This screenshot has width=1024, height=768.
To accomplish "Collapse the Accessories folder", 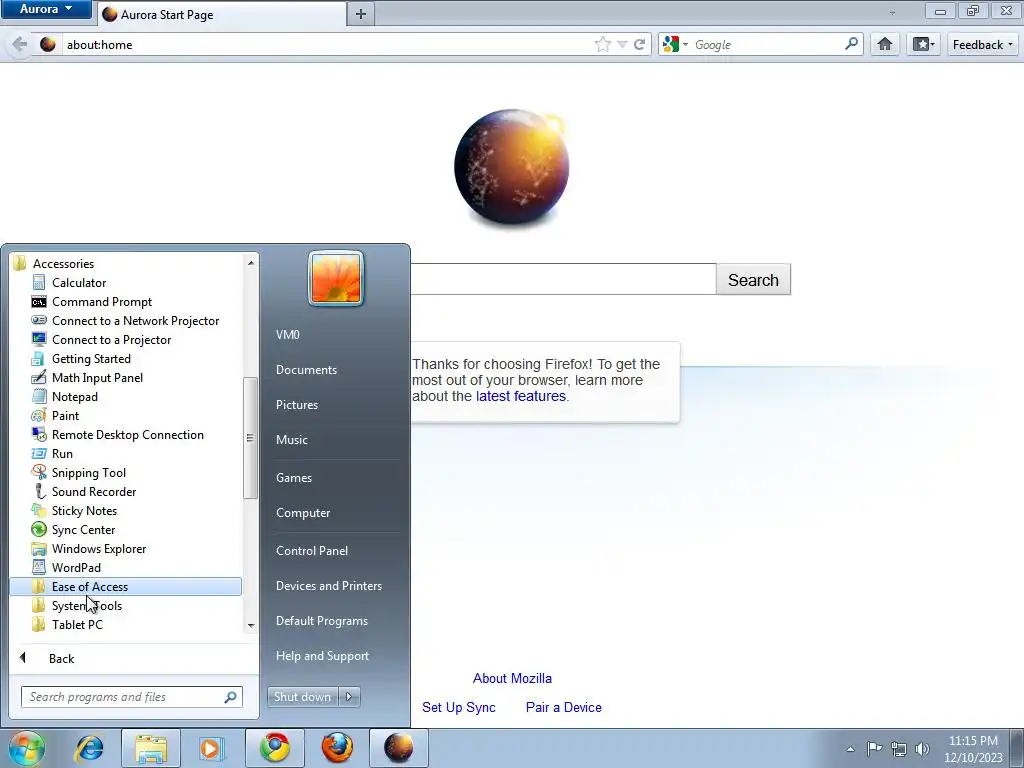I will [x=63, y=264].
